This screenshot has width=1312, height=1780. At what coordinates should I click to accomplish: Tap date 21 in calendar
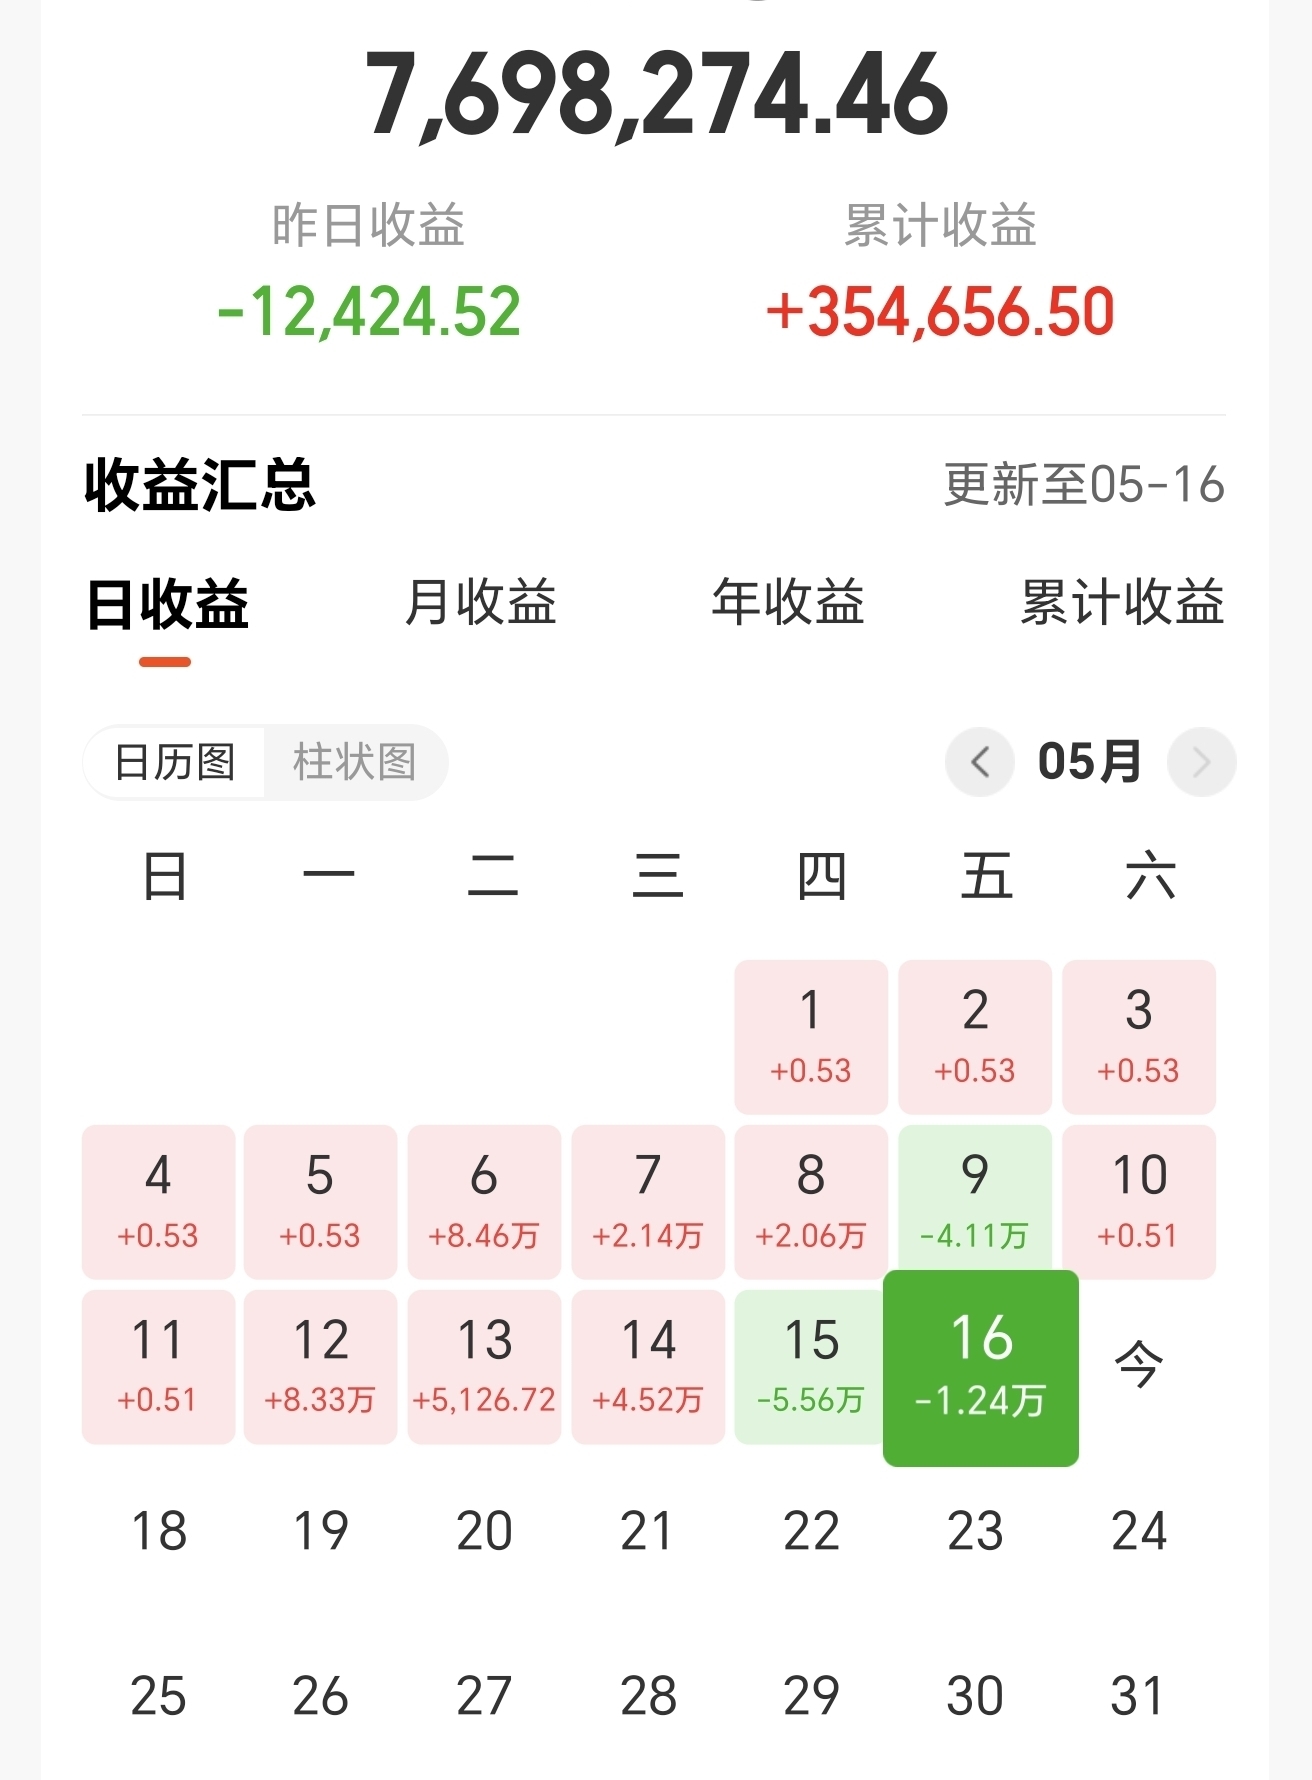(647, 1531)
